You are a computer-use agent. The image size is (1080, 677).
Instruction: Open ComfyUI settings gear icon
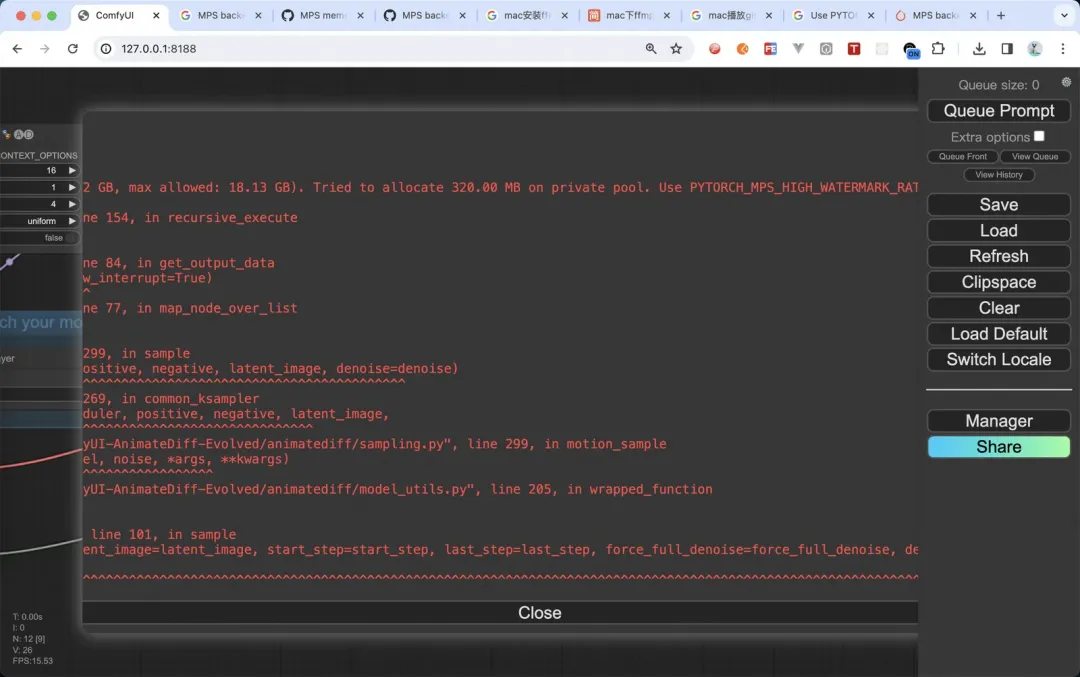(1066, 82)
